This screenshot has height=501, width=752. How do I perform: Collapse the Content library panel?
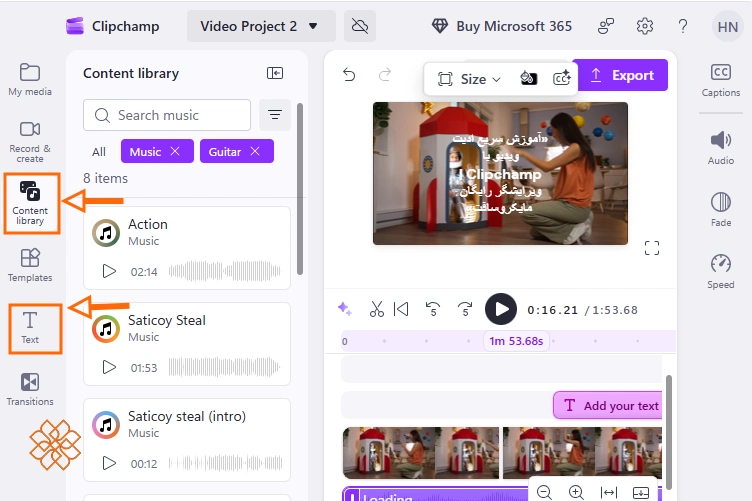(x=275, y=73)
